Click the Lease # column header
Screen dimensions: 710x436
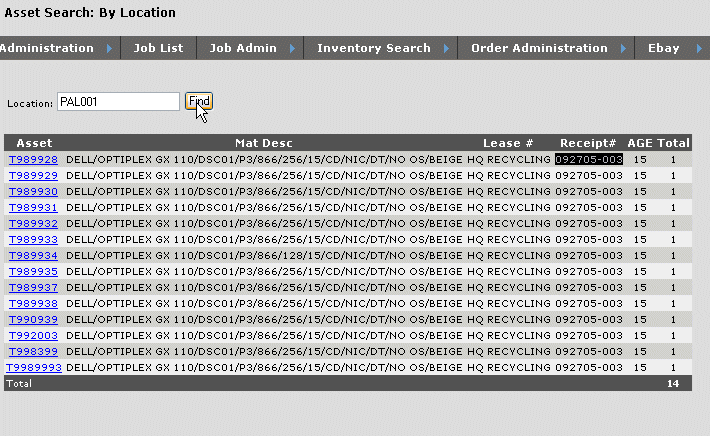508,143
